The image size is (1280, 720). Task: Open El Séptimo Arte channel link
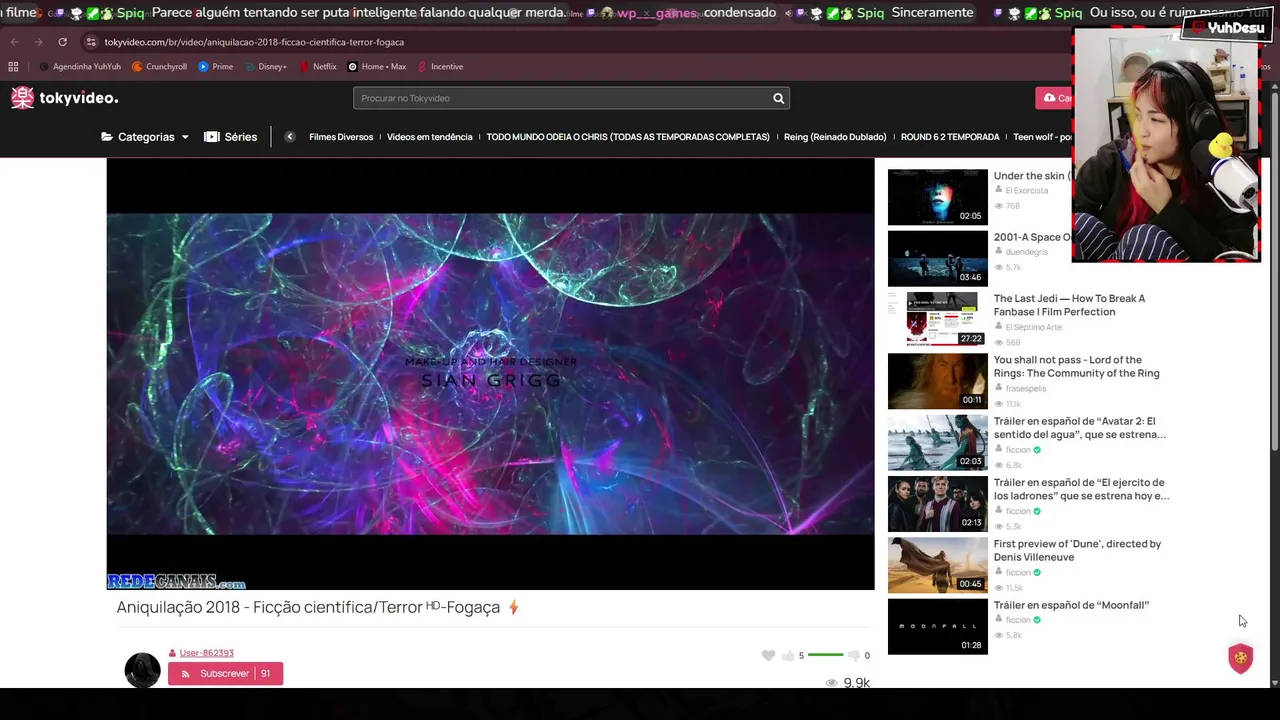tap(1033, 327)
